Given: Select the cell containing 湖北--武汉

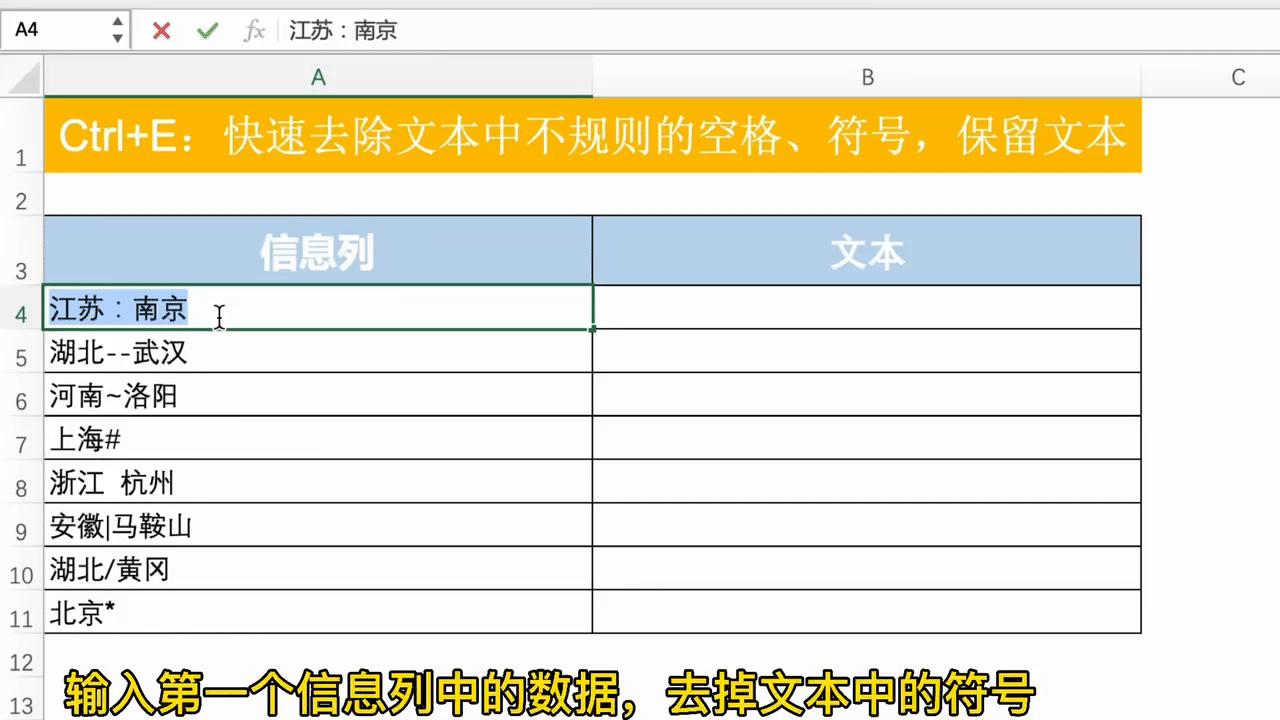Looking at the screenshot, I should [x=318, y=352].
